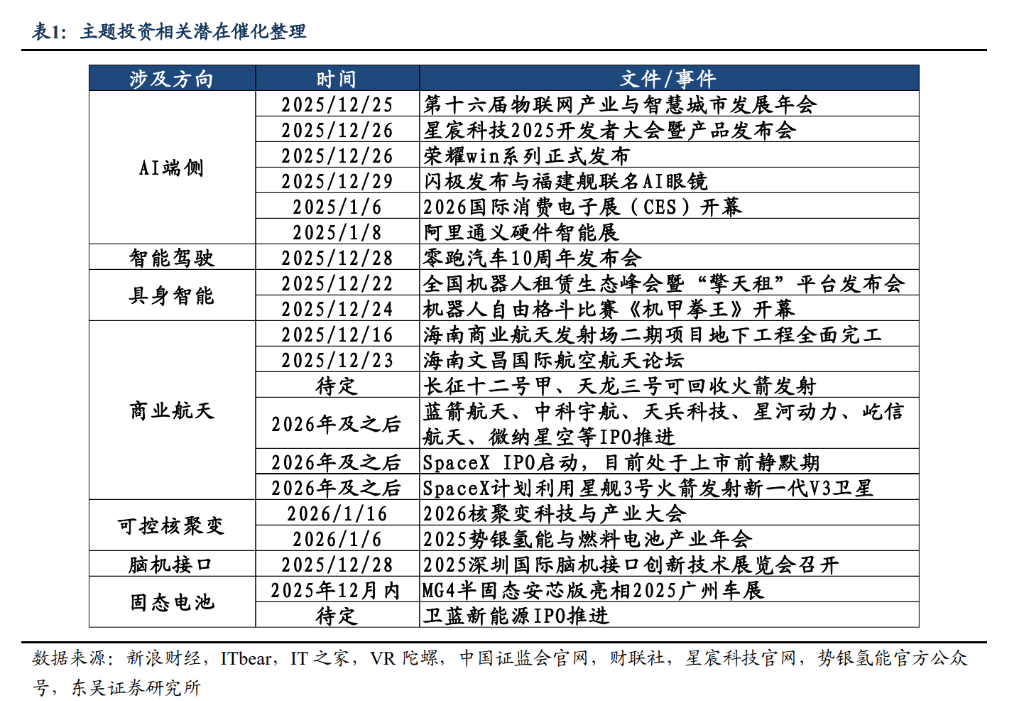
Task: Click the 2026国际消费电子展 CES event row
Action: pyautogui.click(x=669, y=206)
